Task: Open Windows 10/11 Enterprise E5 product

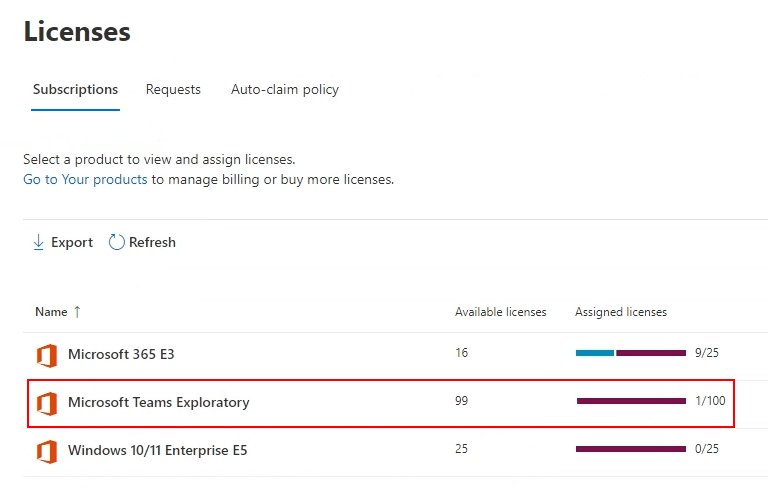Action: [x=158, y=450]
